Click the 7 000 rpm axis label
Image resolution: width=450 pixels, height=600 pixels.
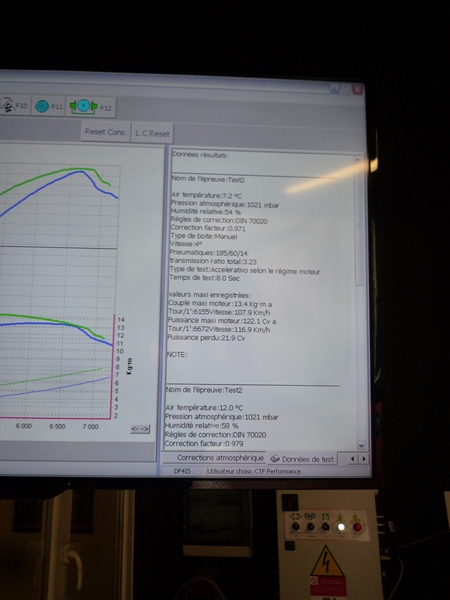coord(90,426)
